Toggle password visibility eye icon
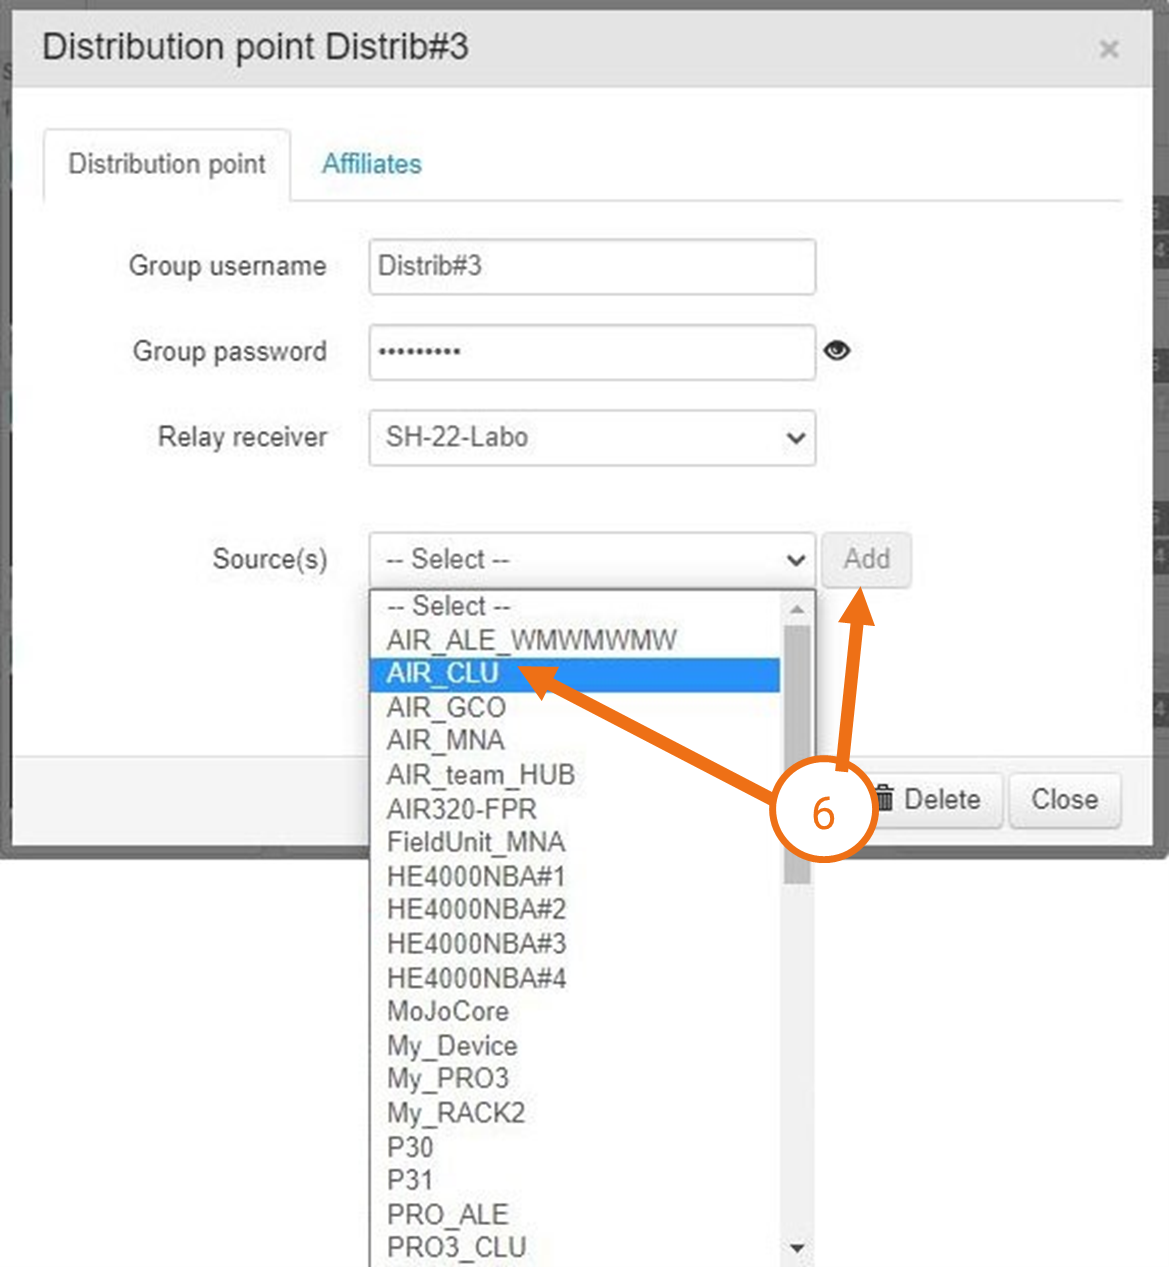This screenshot has width=1169, height=1267. [837, 351]
